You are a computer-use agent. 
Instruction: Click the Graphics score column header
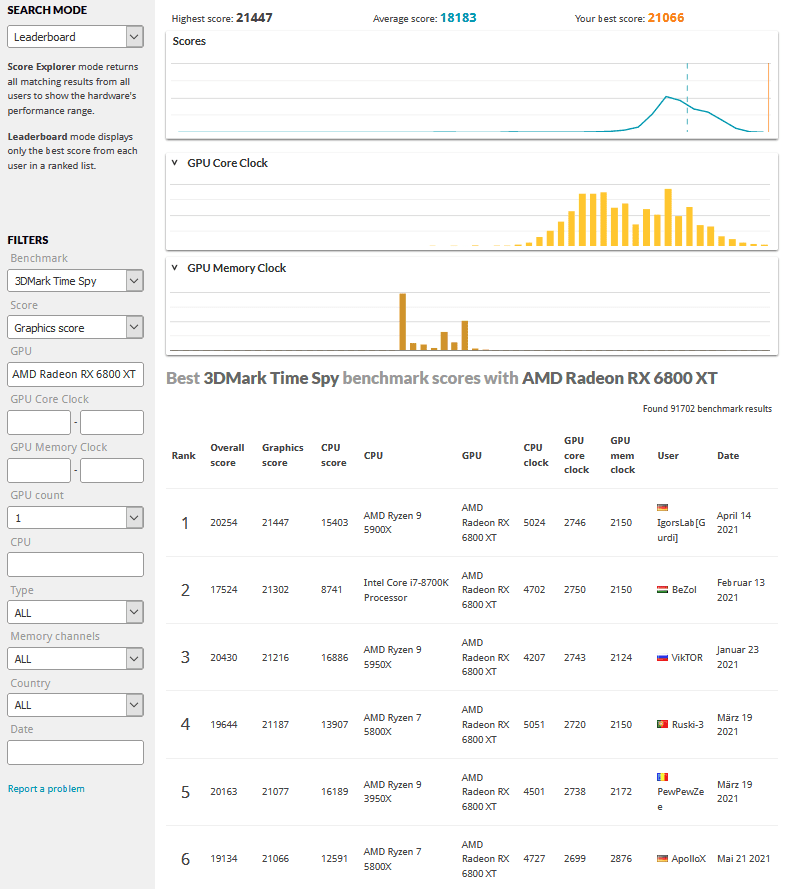point(282,455)
